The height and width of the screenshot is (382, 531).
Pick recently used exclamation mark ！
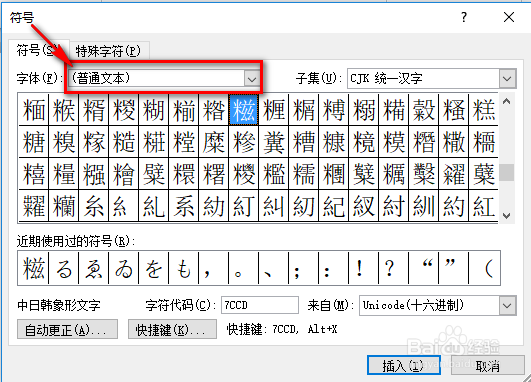(x=364, y=268)
